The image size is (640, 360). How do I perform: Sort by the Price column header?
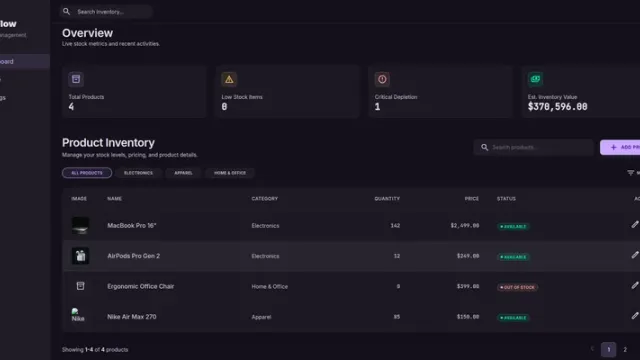click(471, 199)
